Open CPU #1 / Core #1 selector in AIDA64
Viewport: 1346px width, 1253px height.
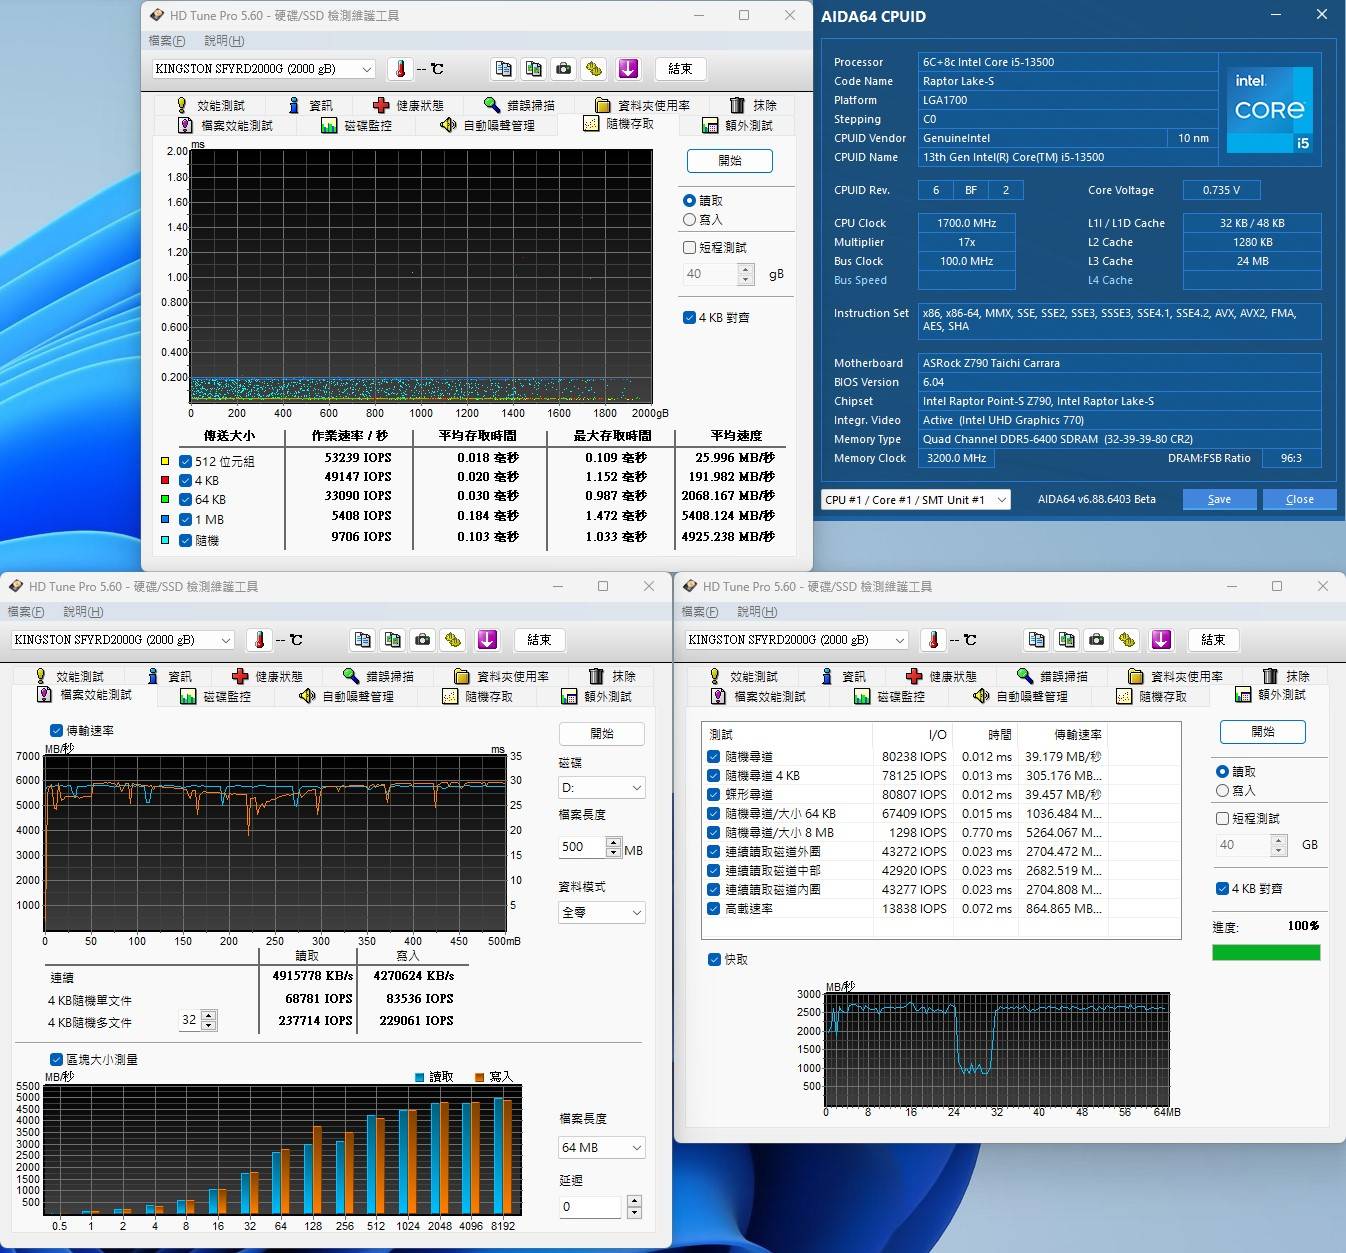pyautogui.click(x=916, y=500)
